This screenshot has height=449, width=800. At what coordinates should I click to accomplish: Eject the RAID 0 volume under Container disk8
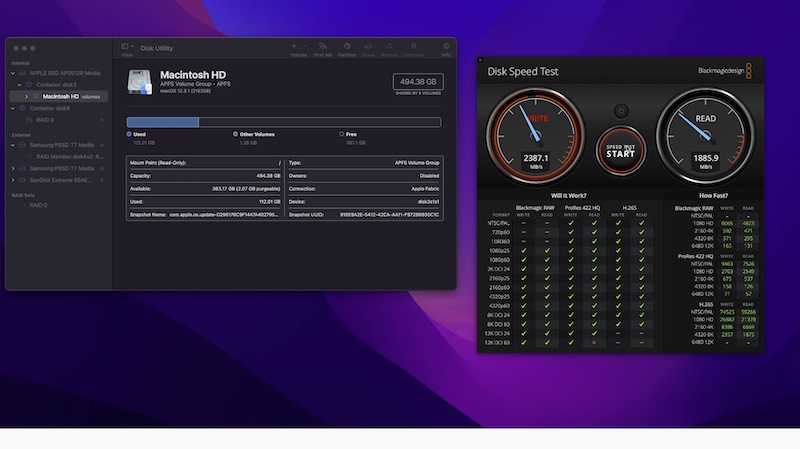[x=102, y=120]
